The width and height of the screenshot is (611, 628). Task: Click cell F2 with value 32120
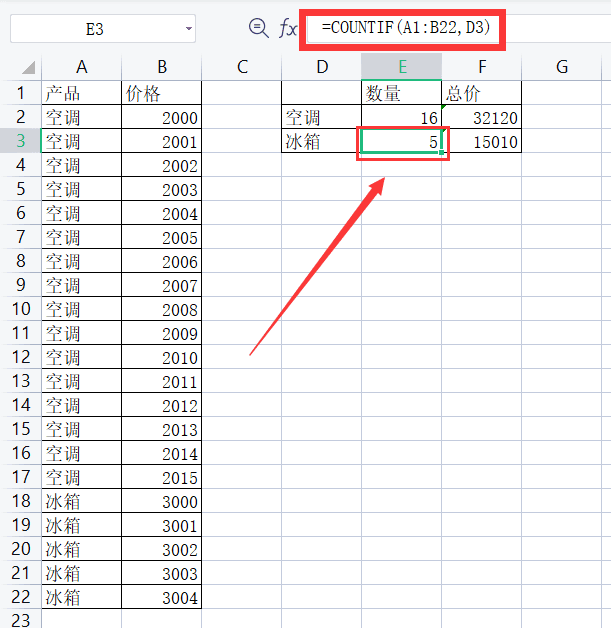click(482, 117)
